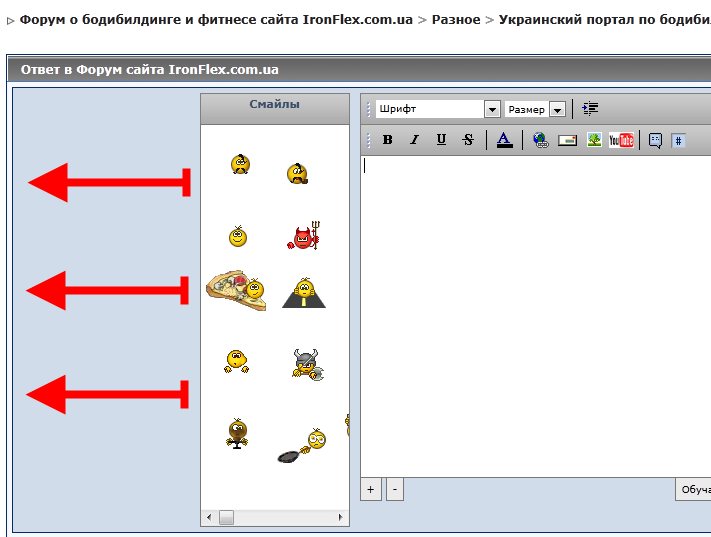Click the insert email icon

(x=567, y=140)
